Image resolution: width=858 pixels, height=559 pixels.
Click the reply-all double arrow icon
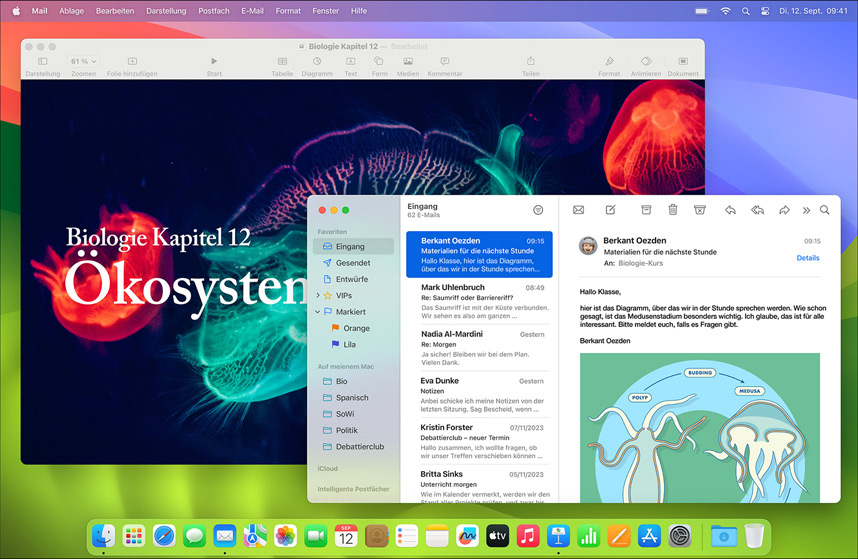757,210
